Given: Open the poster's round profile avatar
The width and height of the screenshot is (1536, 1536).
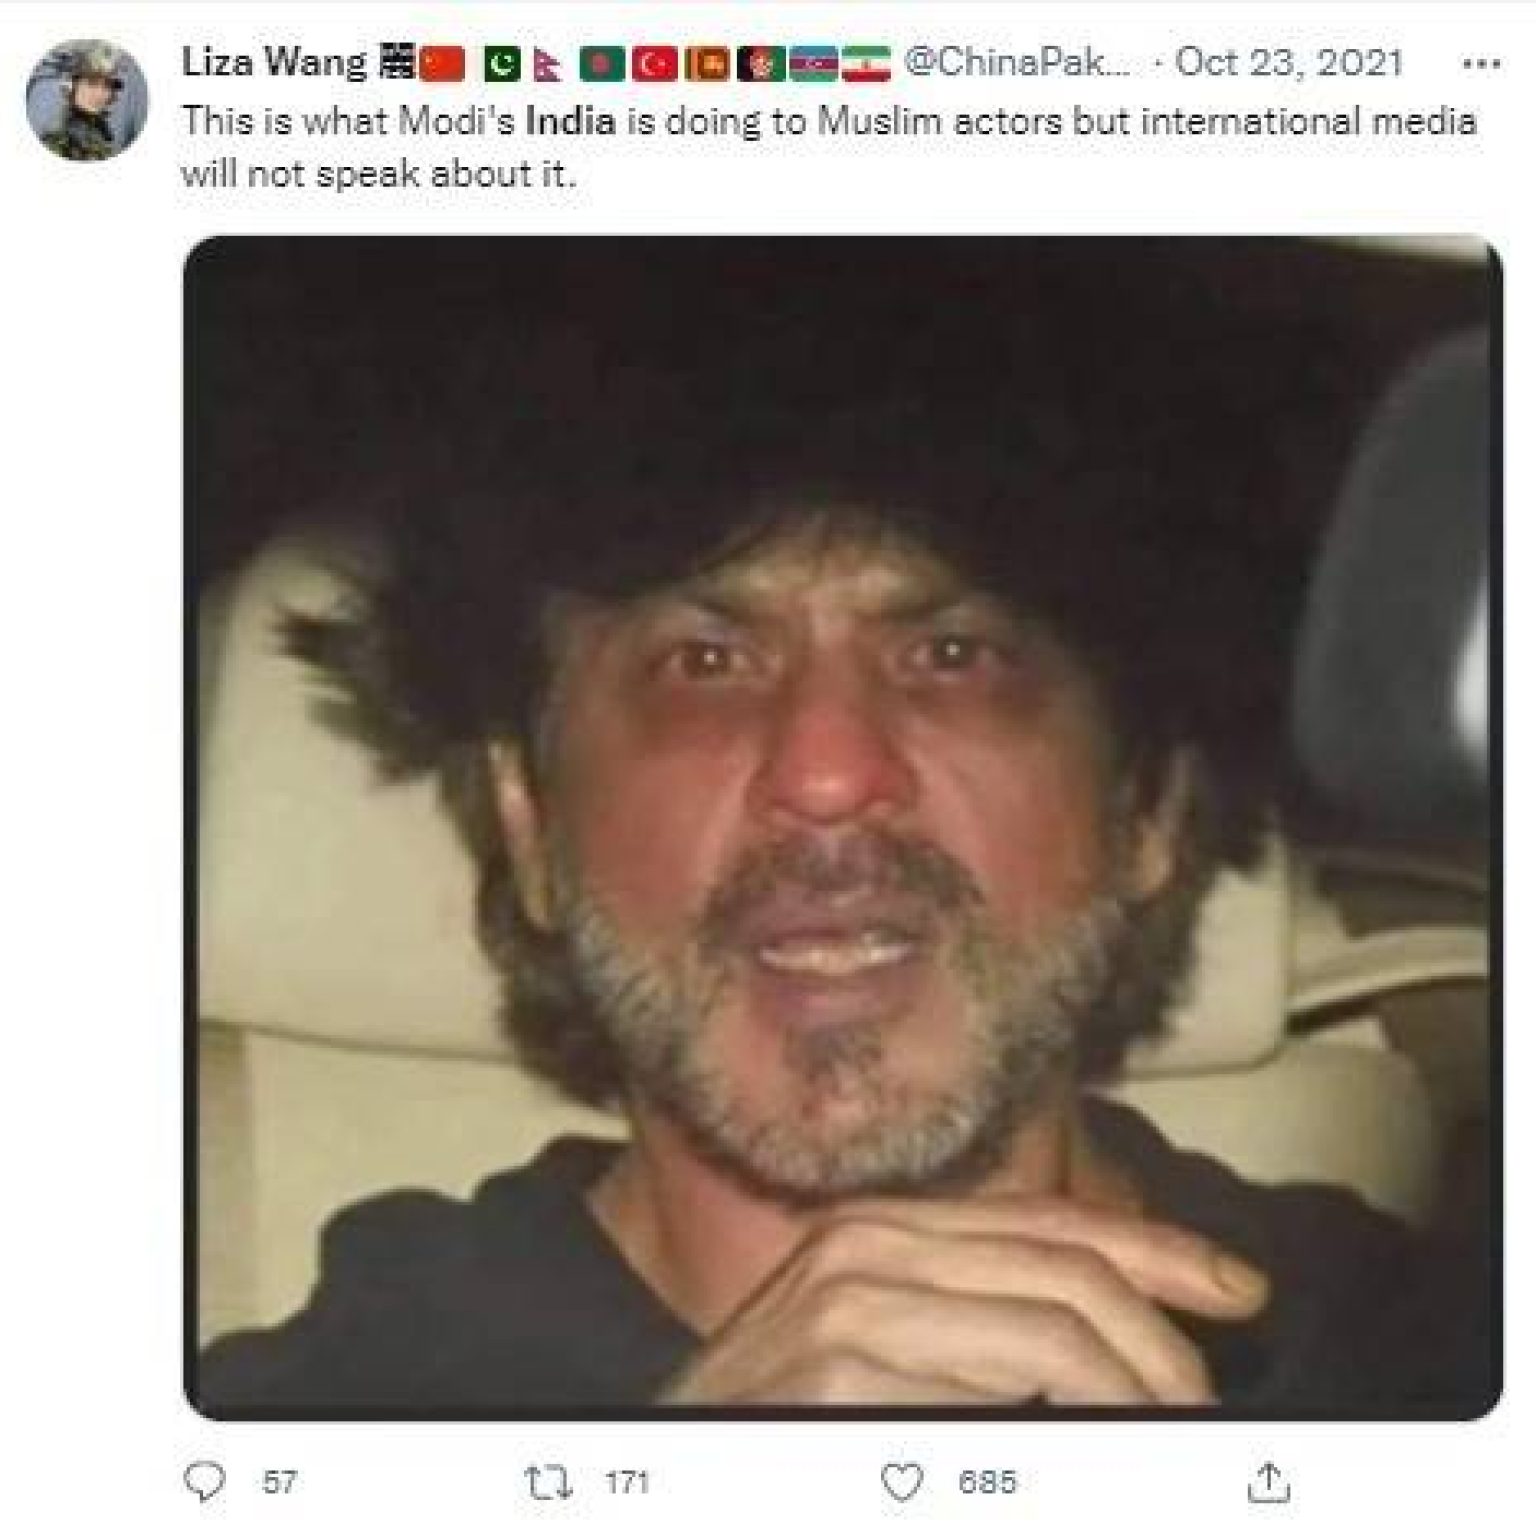Looking at the screenshot, I should pos(88,100).
